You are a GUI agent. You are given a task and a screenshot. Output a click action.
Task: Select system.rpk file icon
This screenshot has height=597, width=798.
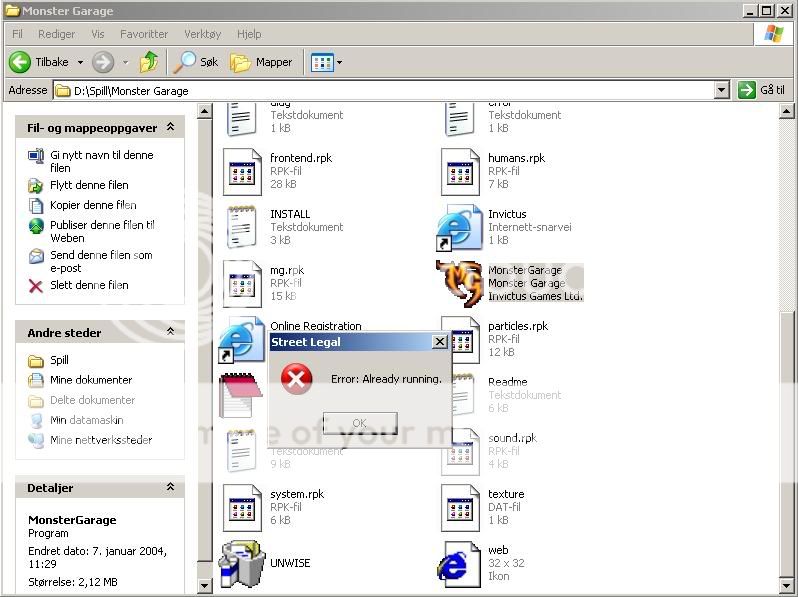coord(242,507)
